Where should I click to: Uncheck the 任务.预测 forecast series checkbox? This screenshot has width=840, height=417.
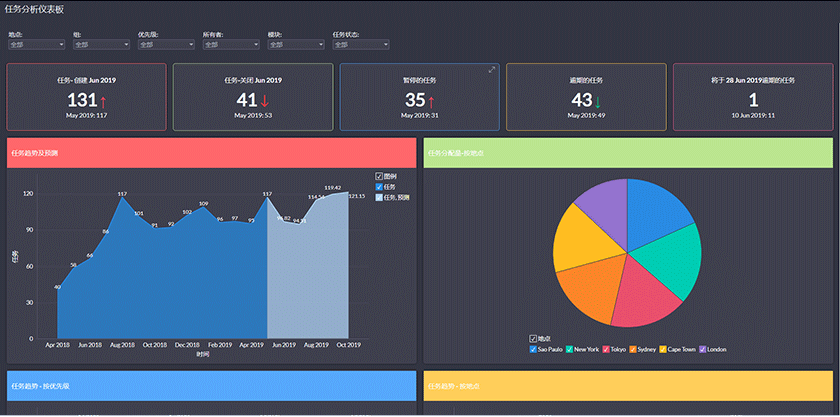(379, 197)
